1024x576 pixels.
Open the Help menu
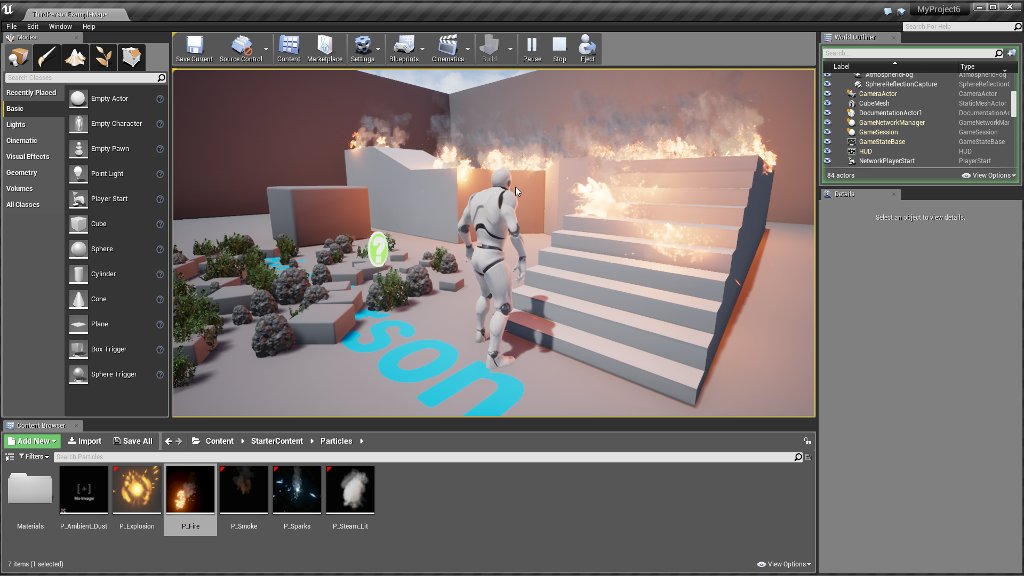[89, 27]
